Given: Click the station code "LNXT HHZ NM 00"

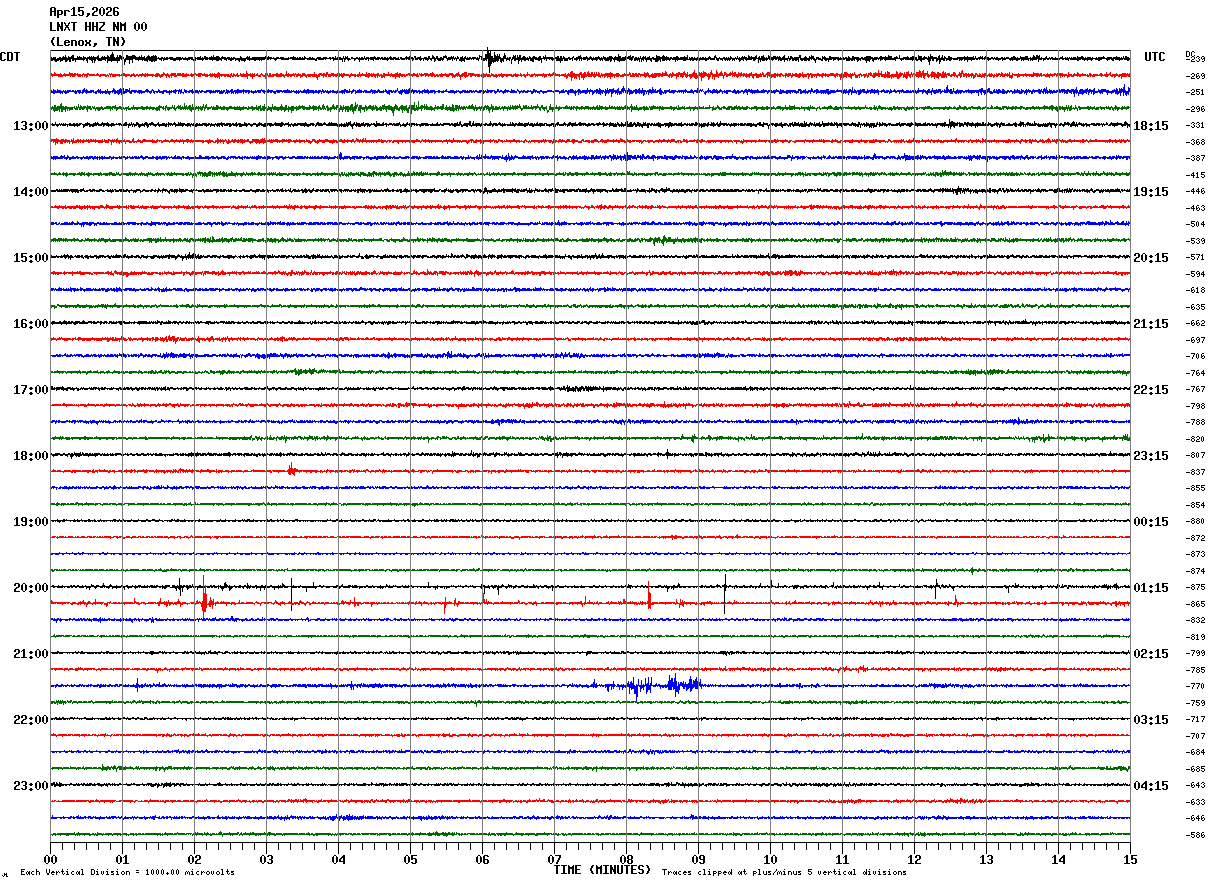Looking at the screenshot, I should click(98, 27).
